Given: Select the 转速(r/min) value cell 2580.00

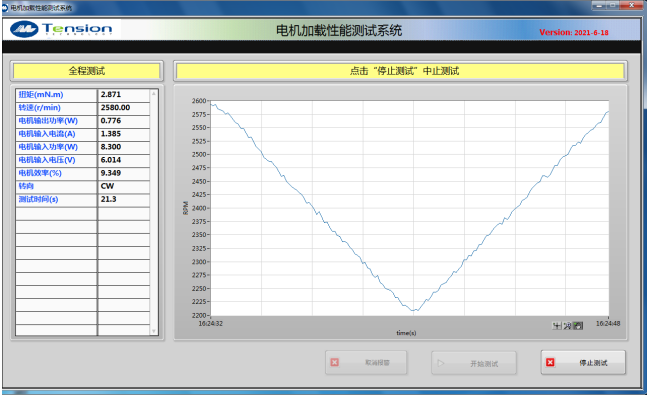Looking at the screenshot, I should click(x=124, y=108).
